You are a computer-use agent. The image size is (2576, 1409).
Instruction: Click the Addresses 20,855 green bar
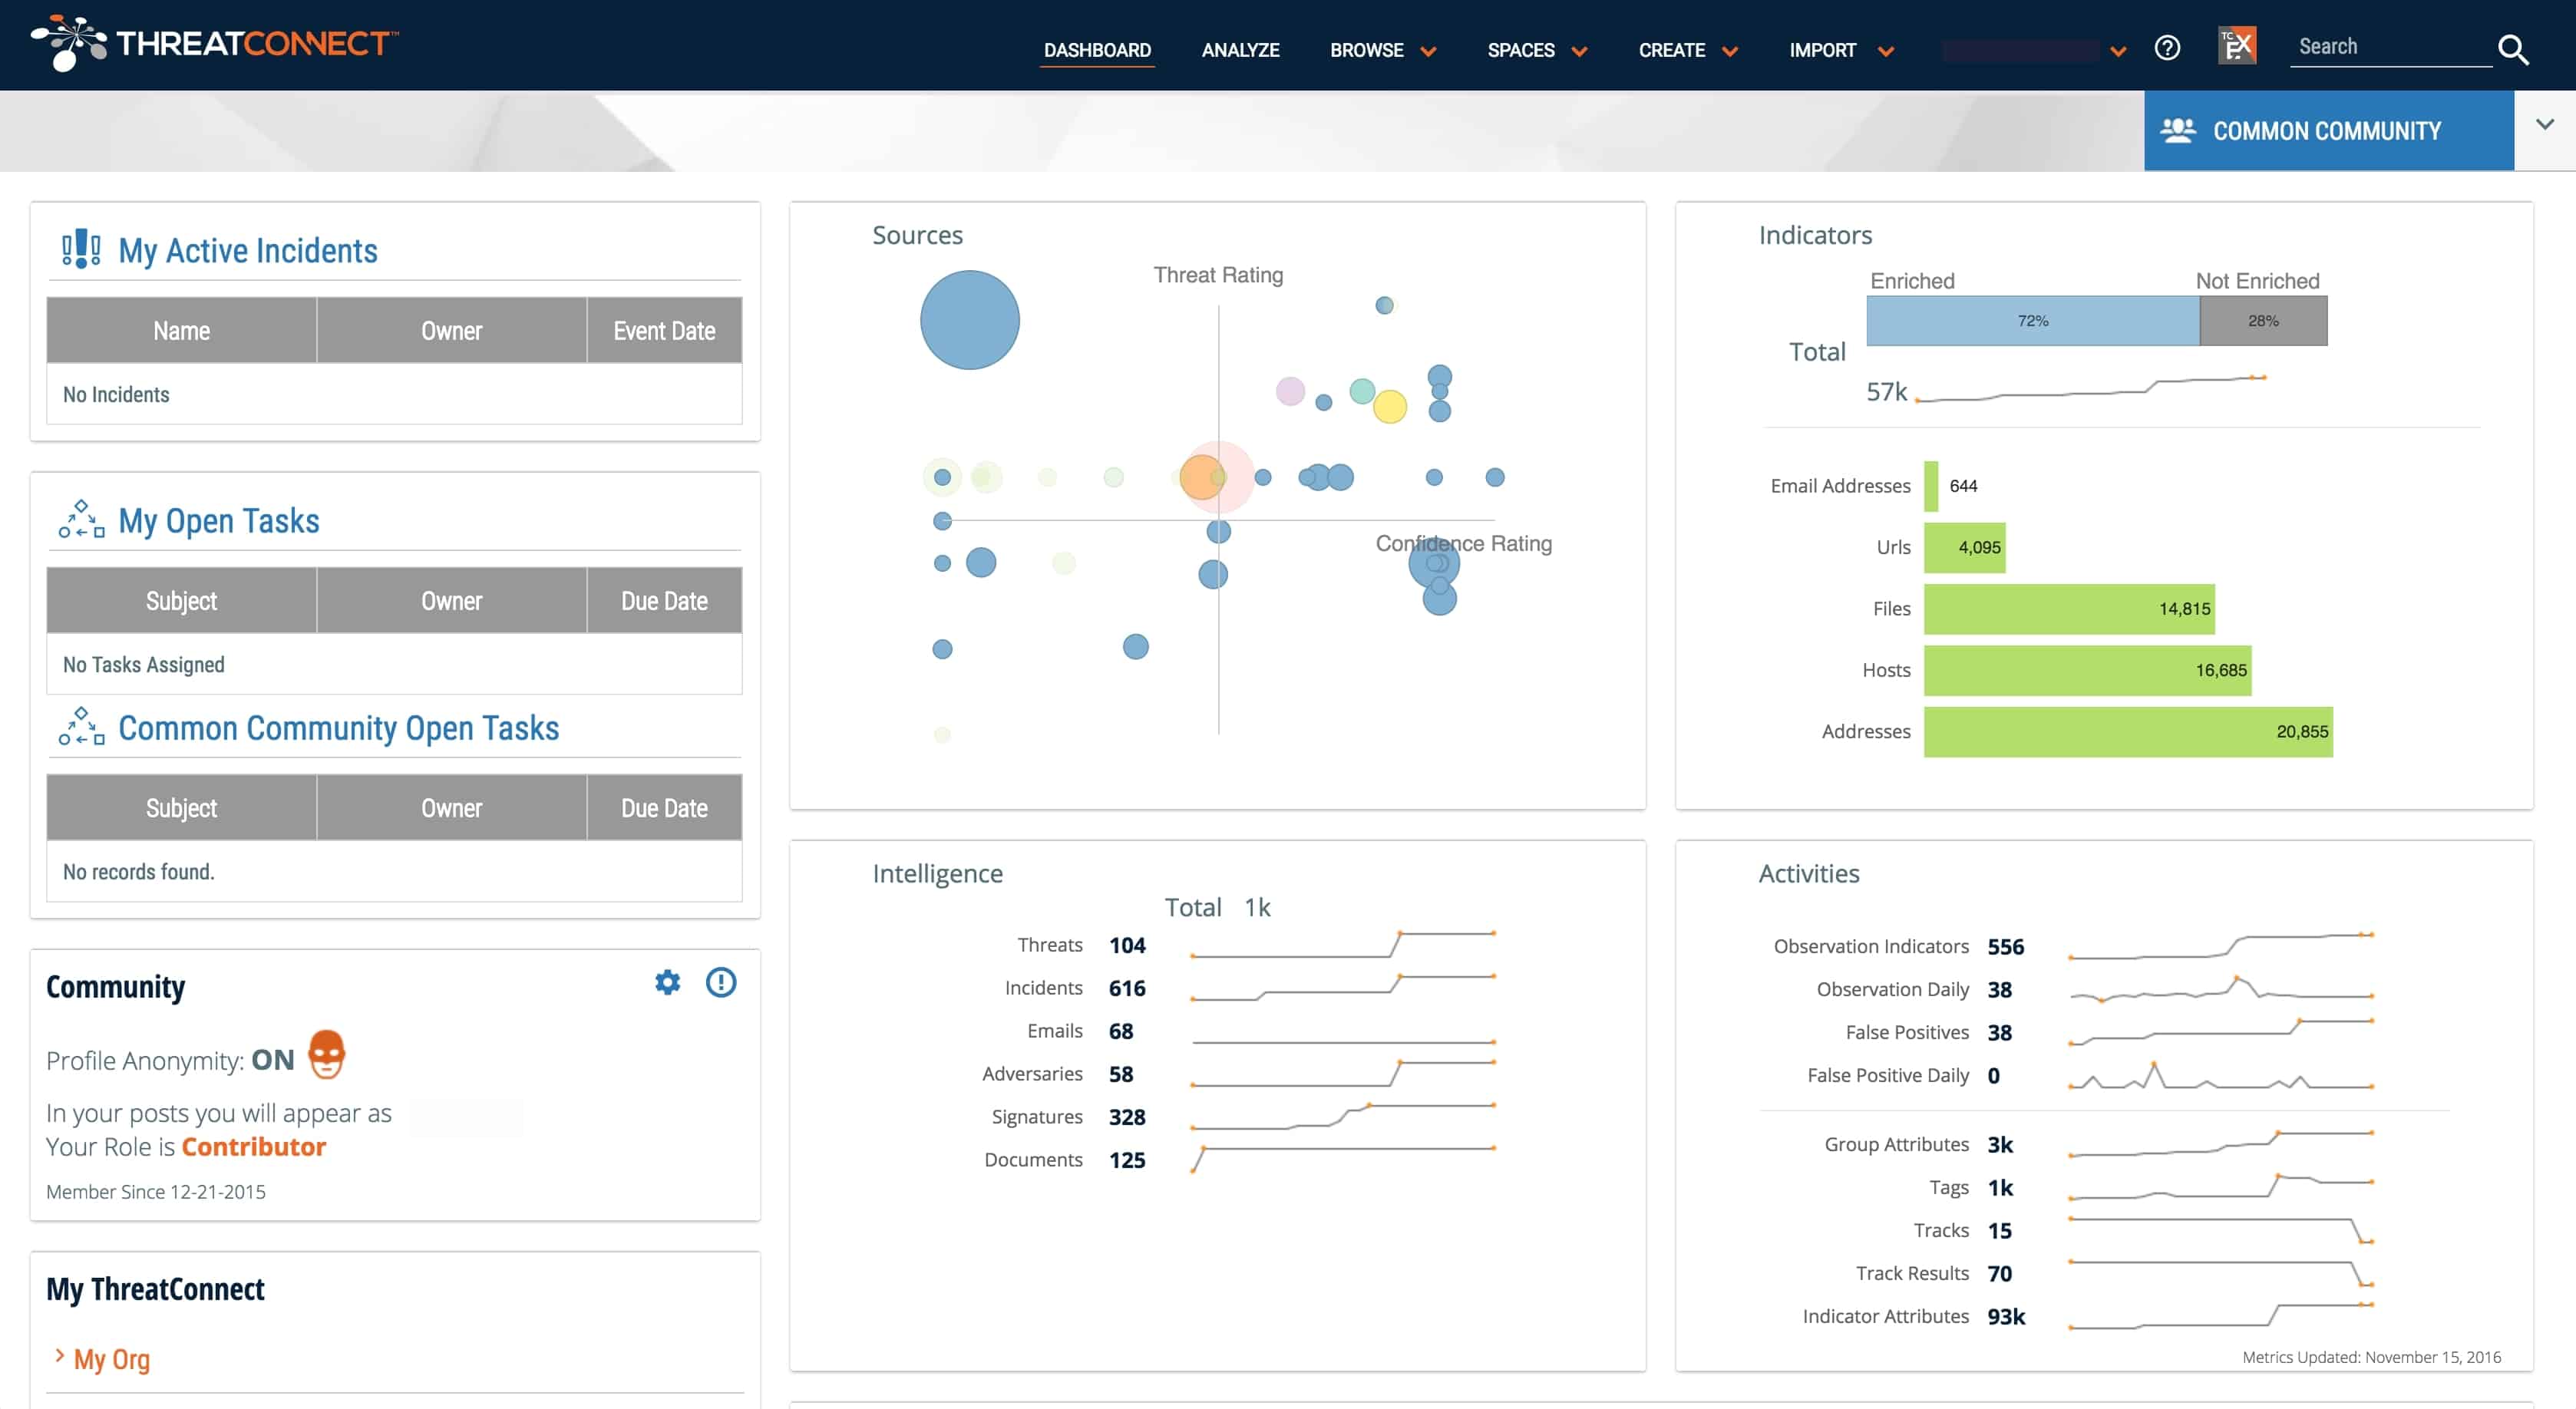(2127, 732)
